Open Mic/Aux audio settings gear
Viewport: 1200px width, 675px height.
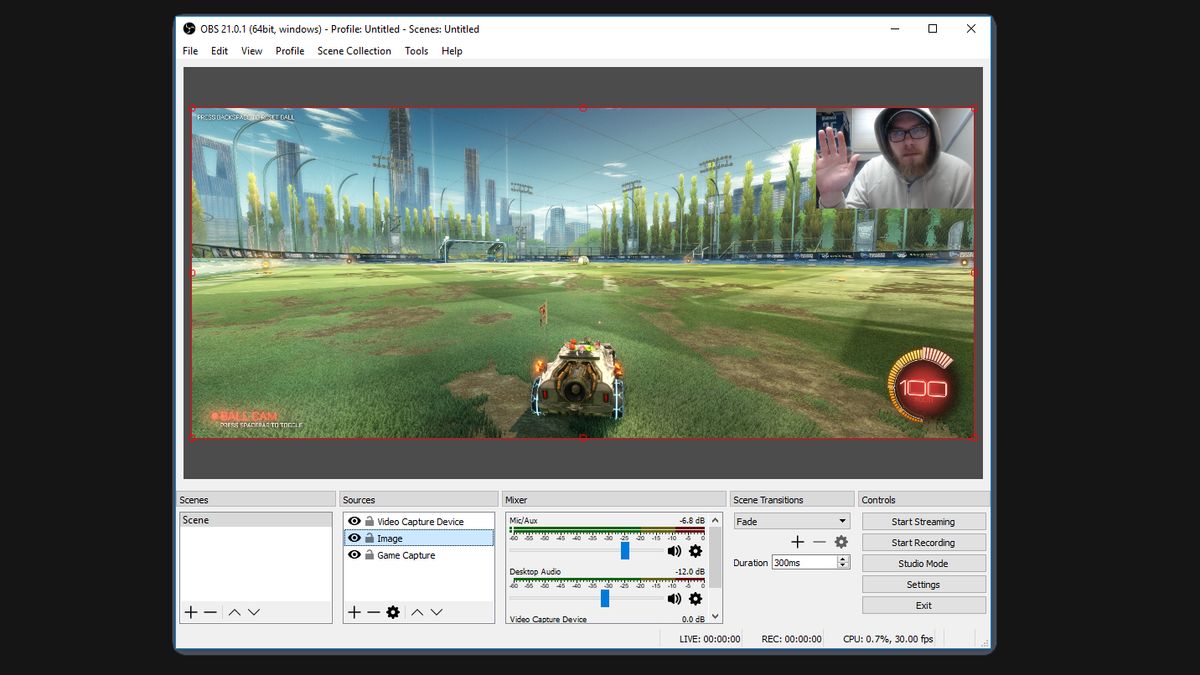point(695,551)
